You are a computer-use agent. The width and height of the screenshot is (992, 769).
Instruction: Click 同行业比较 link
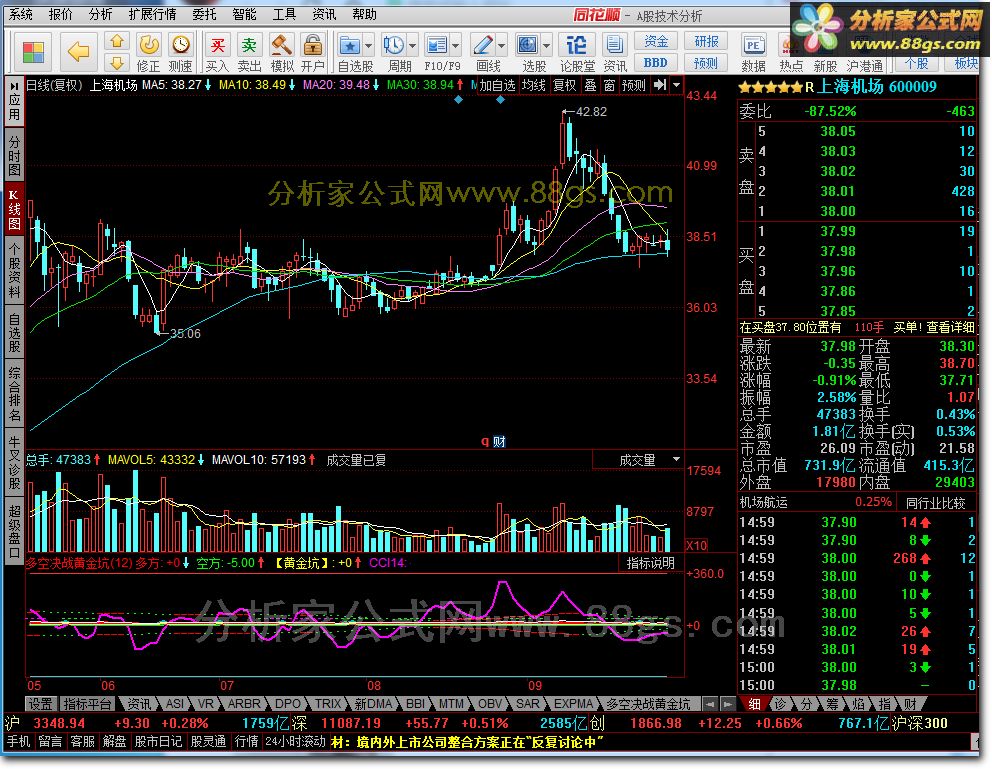click(x=936, y=503)
